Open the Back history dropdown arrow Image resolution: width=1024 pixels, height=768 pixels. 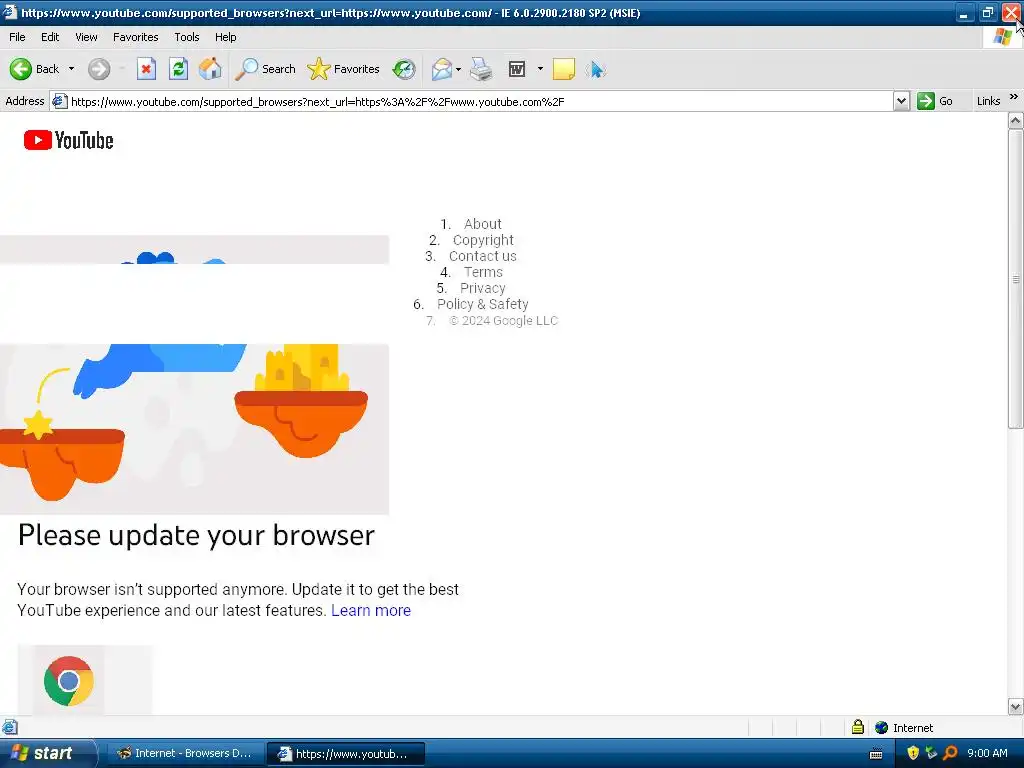click(71, 69)
